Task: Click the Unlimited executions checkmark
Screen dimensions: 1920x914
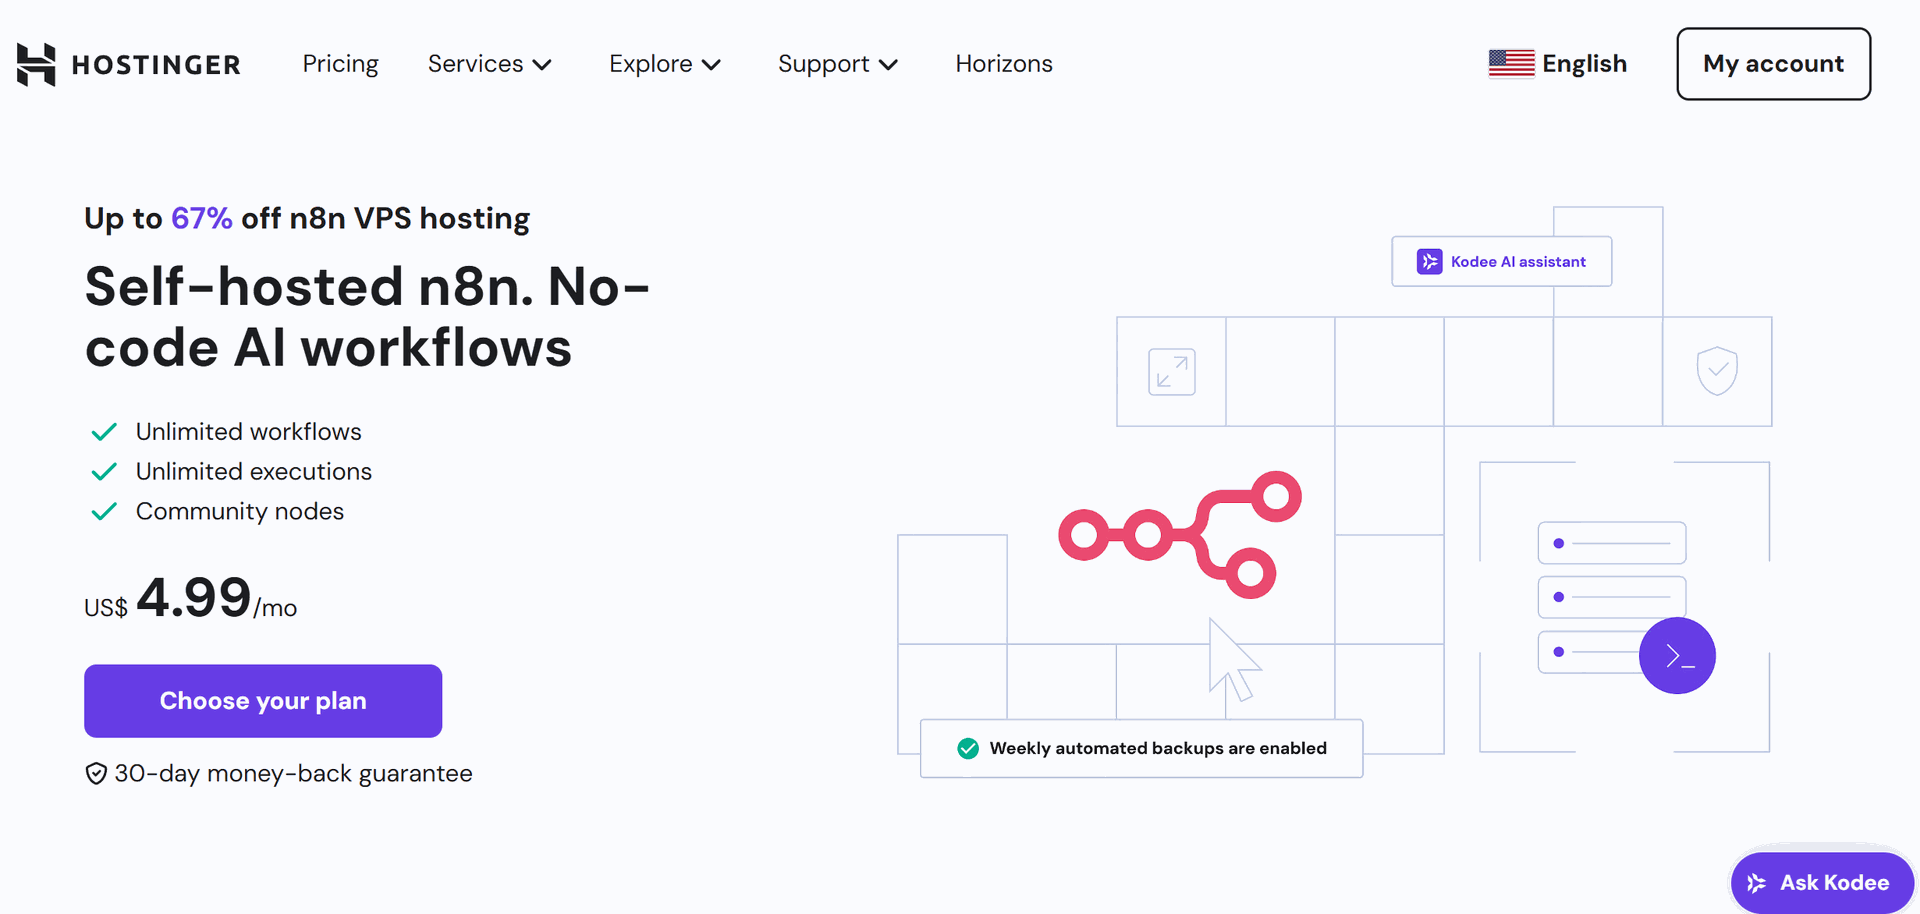Action: click(x=104, y=471)
